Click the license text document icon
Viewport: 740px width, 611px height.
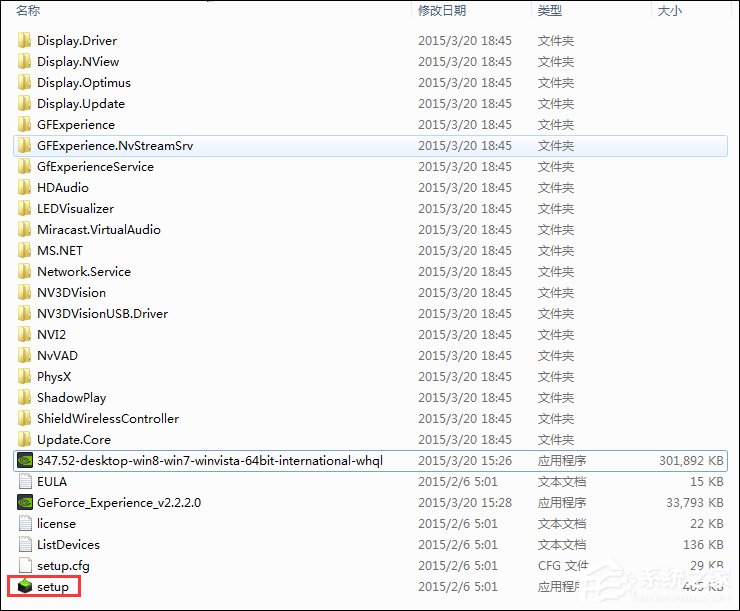coord(25,523)
